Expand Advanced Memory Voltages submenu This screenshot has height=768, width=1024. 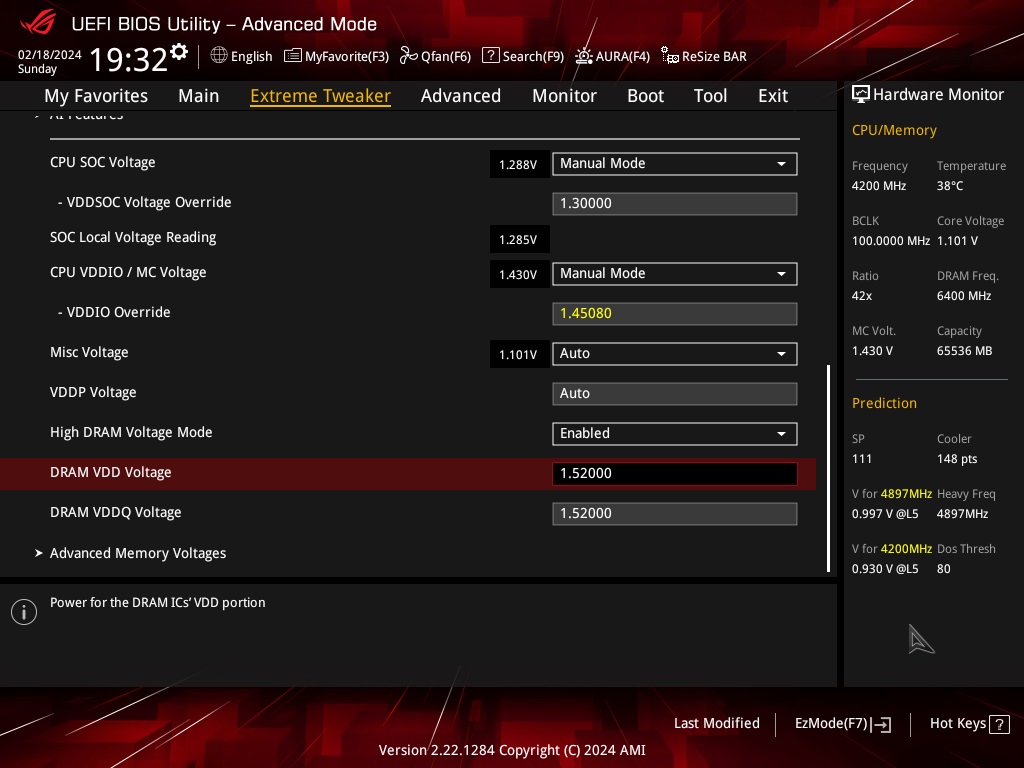(x=138, y=553)
